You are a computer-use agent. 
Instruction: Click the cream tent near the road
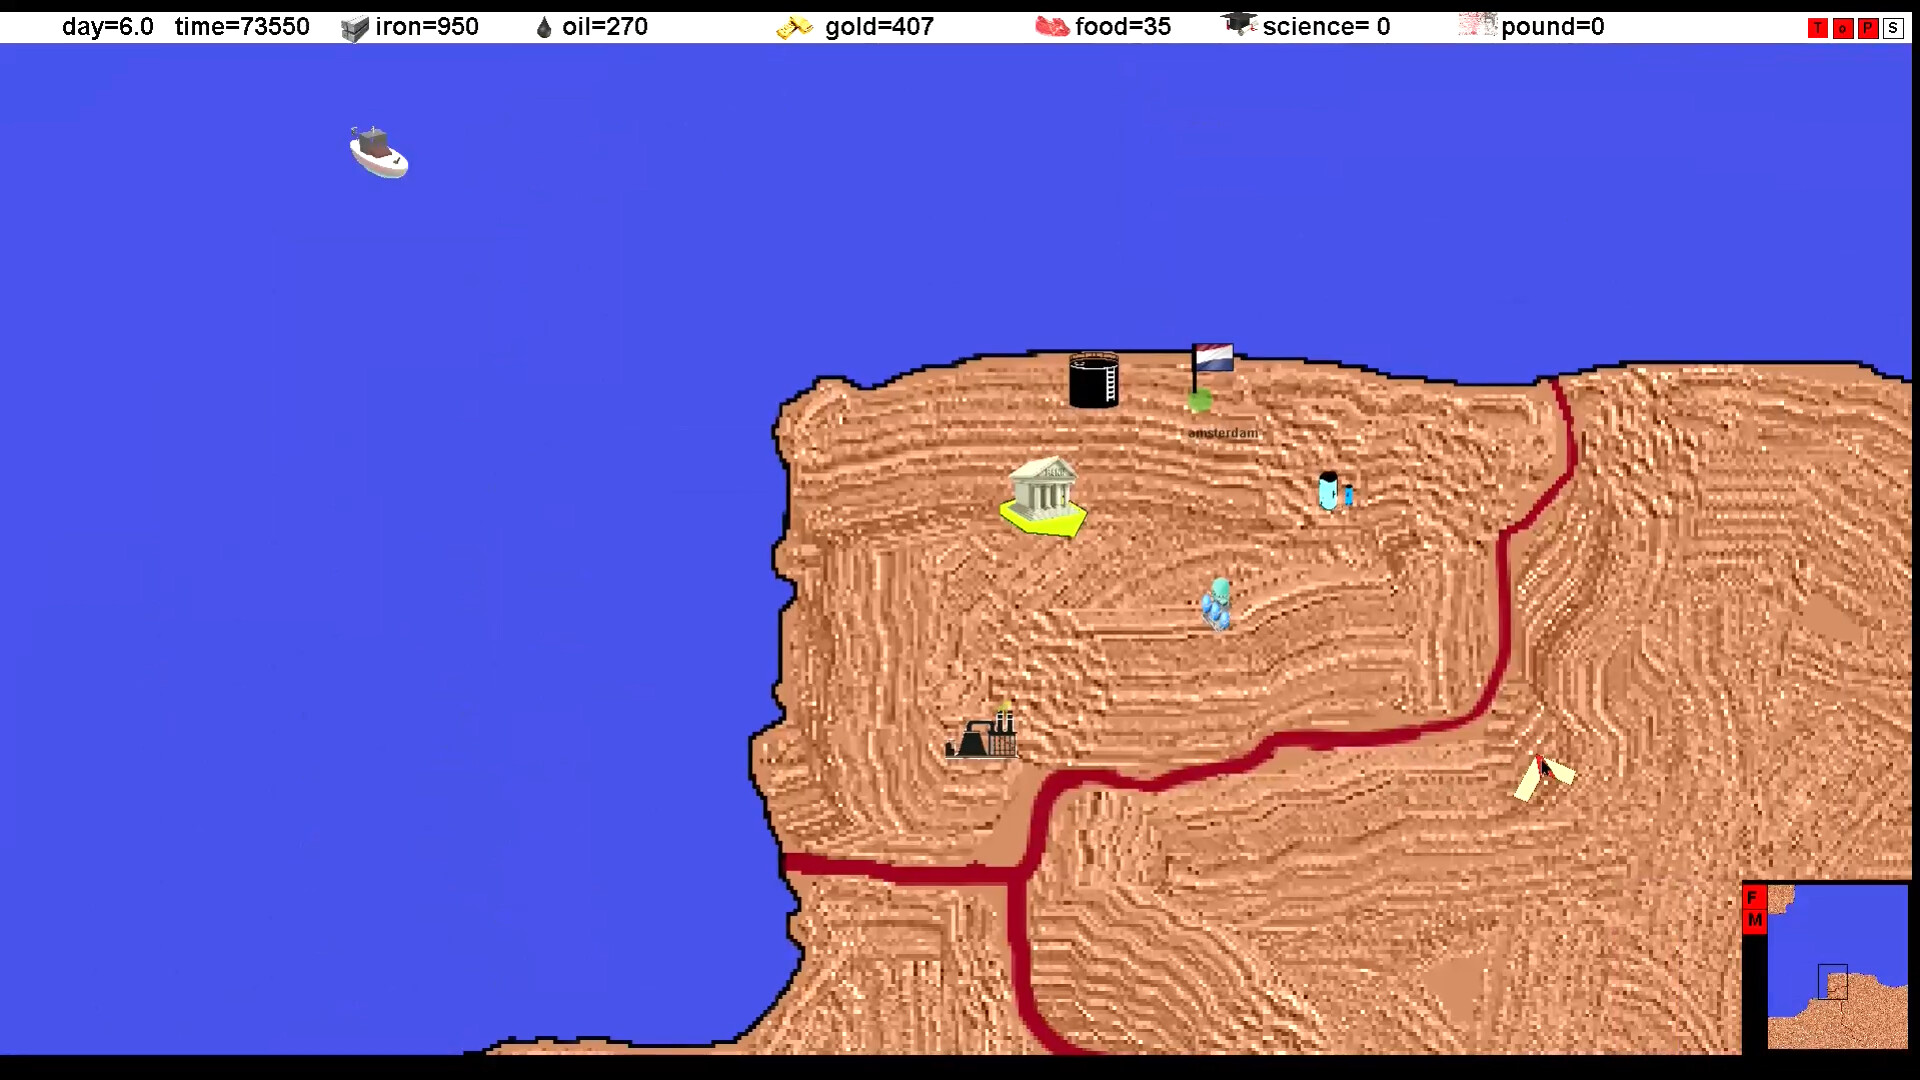(1543, 777)
